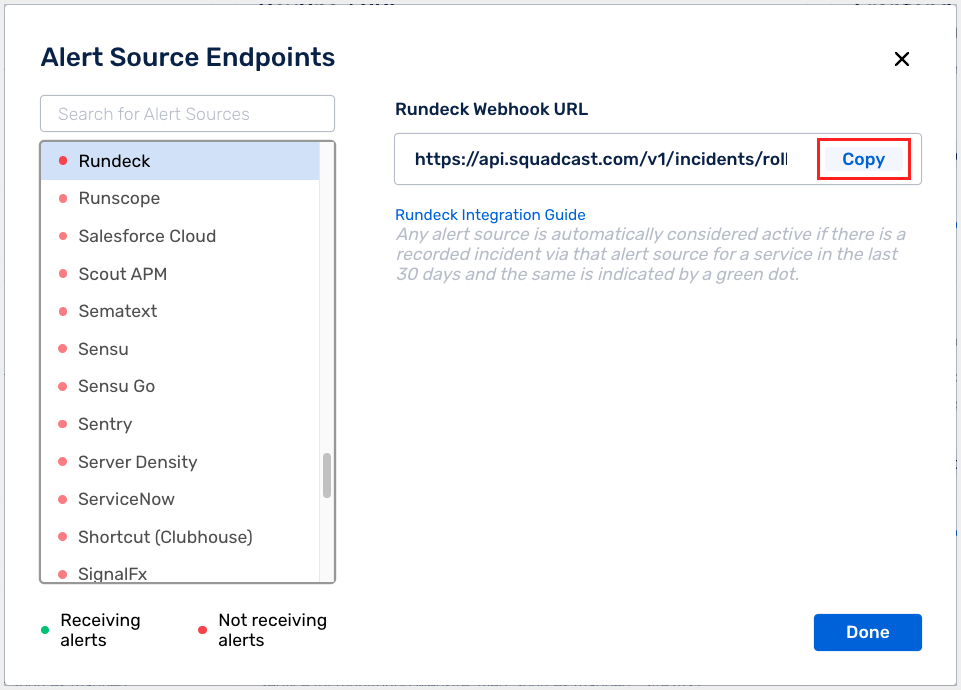Select the Salesforce Cloud alert source
Viewport: 961px width, 690px height.
point(146,236)
